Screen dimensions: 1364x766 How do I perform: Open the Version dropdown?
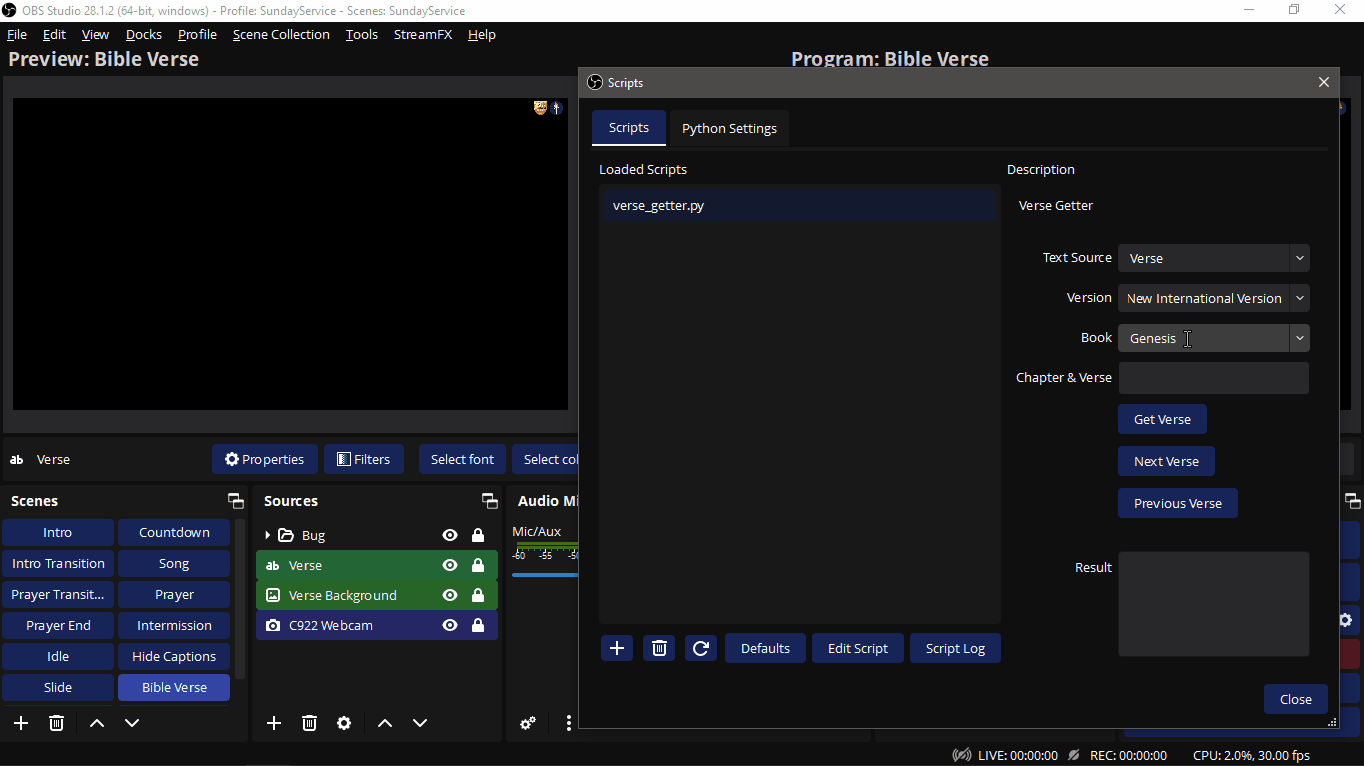pyautogui.click(x=1299, y=298)
